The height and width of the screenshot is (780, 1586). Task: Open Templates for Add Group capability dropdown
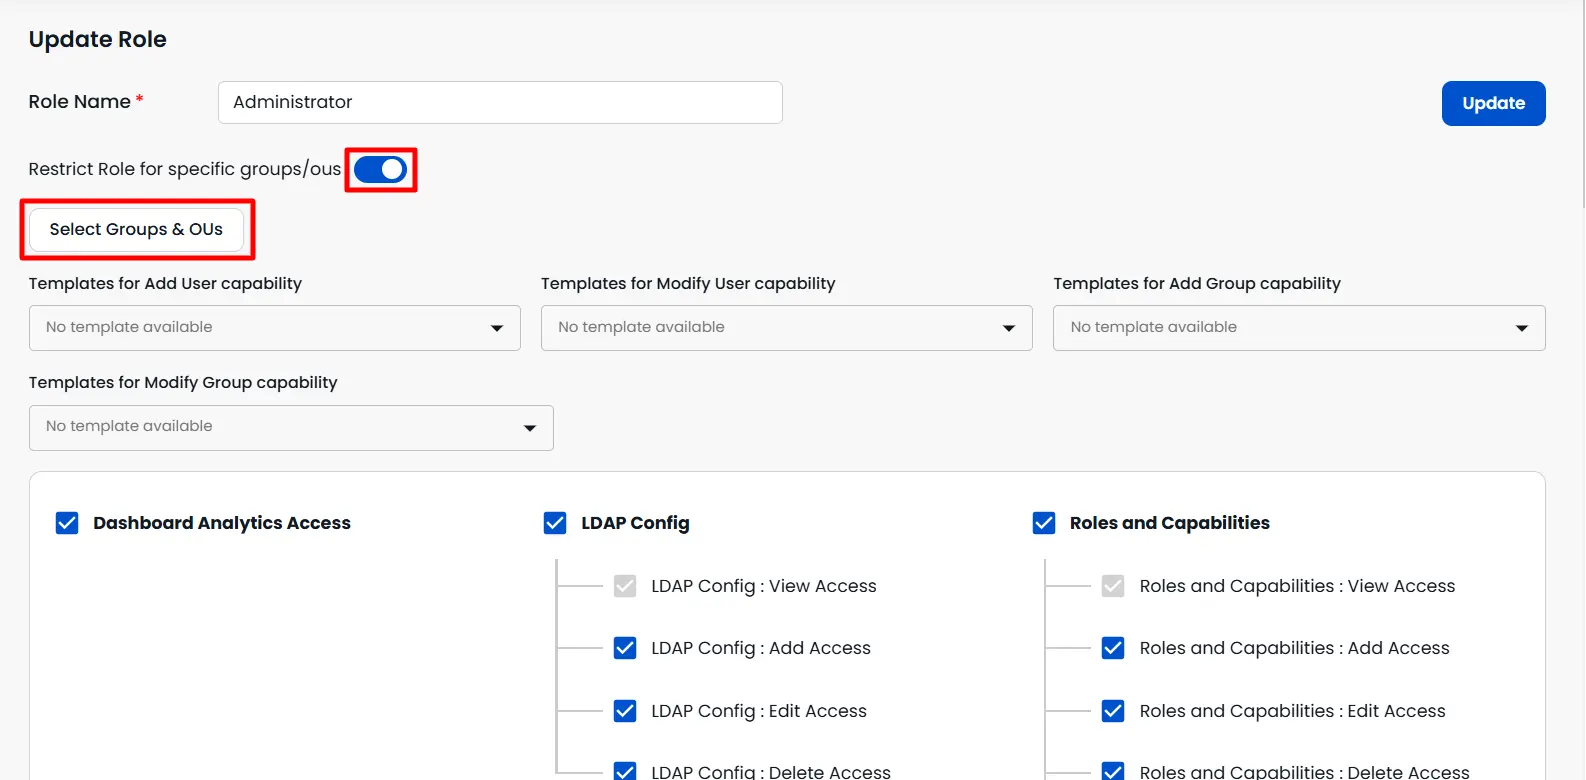(1299, 328)
